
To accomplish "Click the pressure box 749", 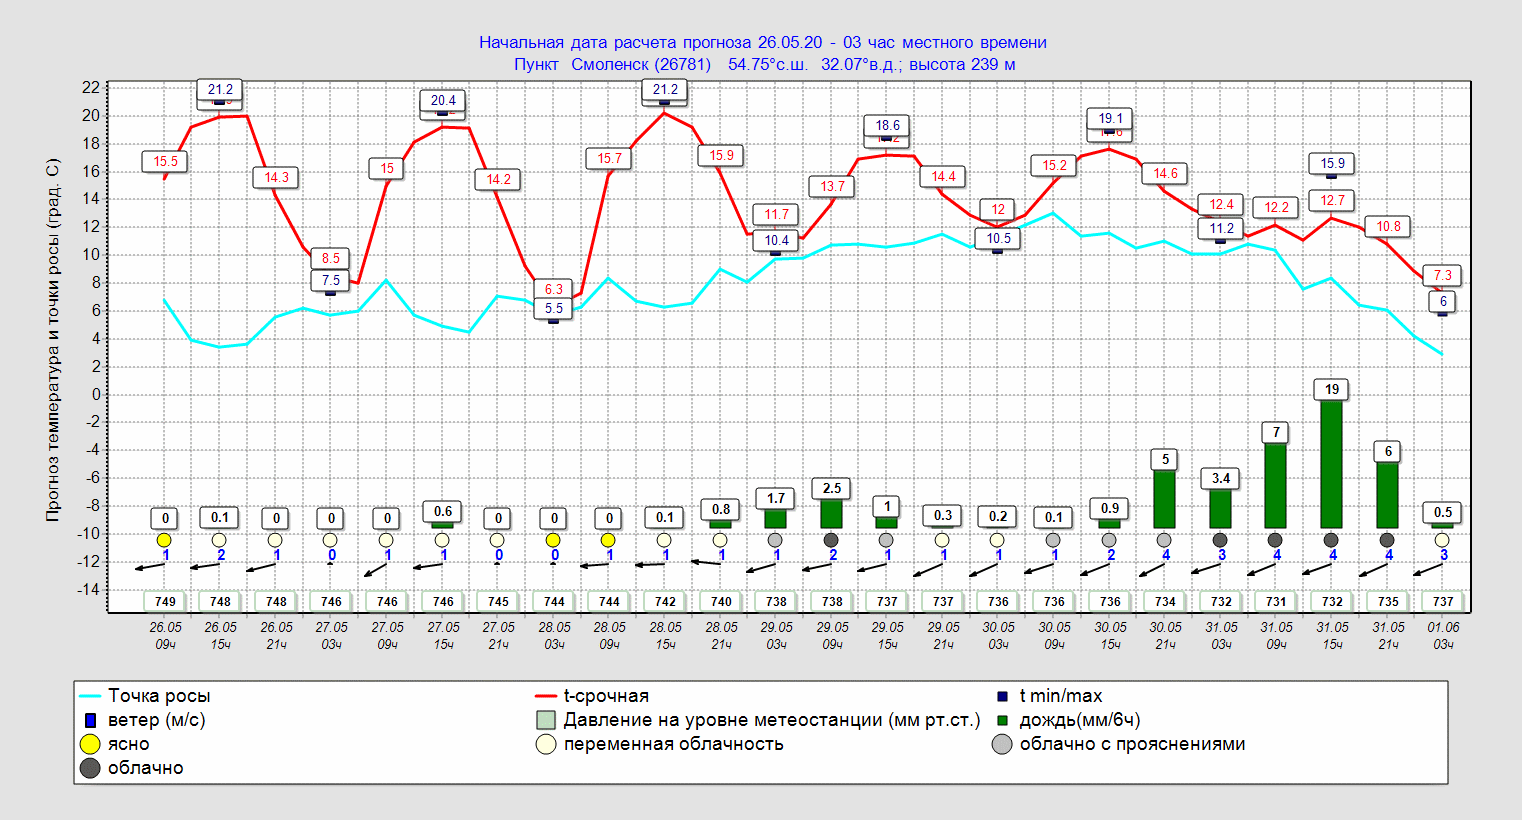I will click(165, 602).
